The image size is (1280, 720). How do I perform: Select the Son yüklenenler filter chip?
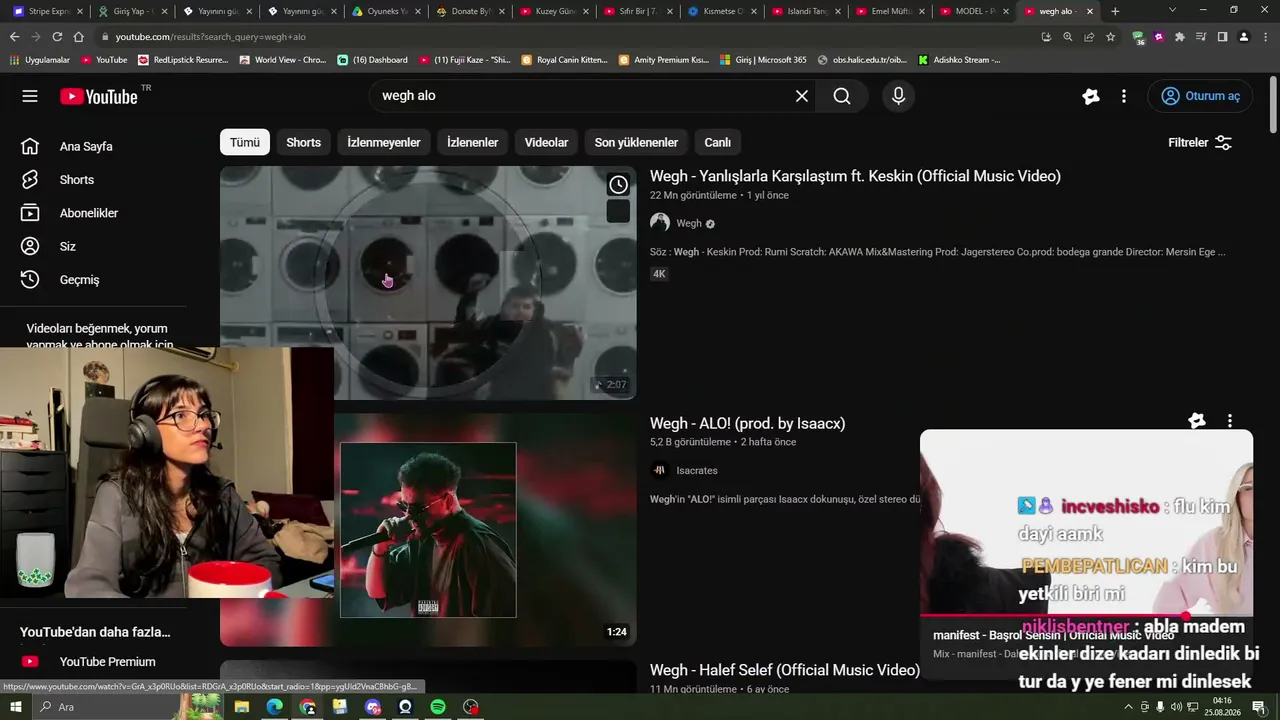point(636,142)
